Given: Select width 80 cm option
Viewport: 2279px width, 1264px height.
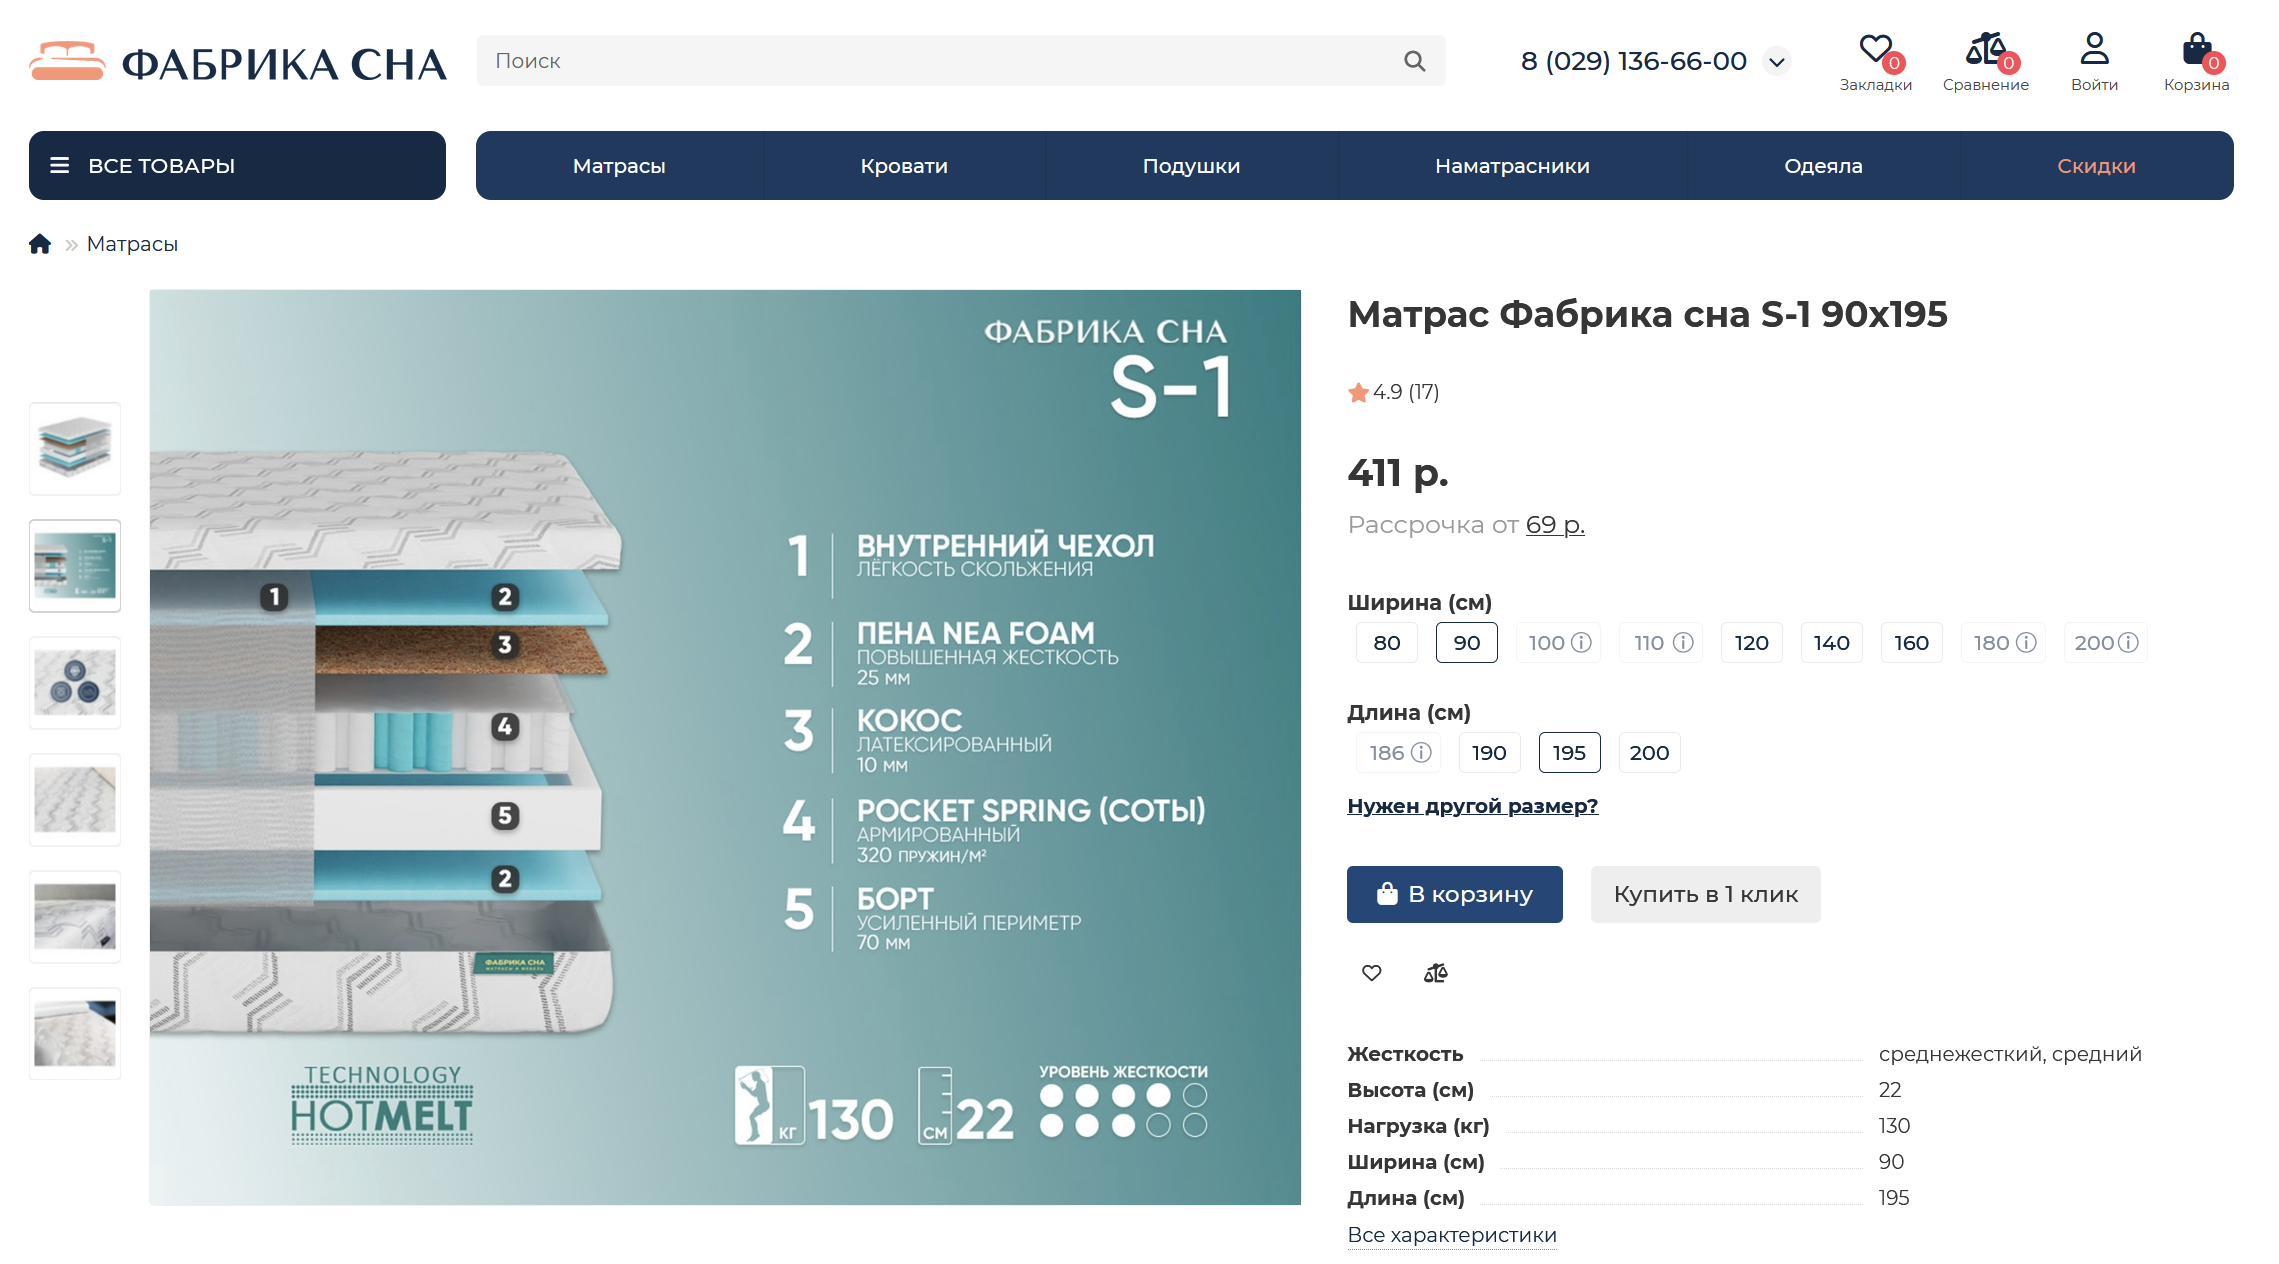Looking at the screenshot, I should pos(1387,643).
